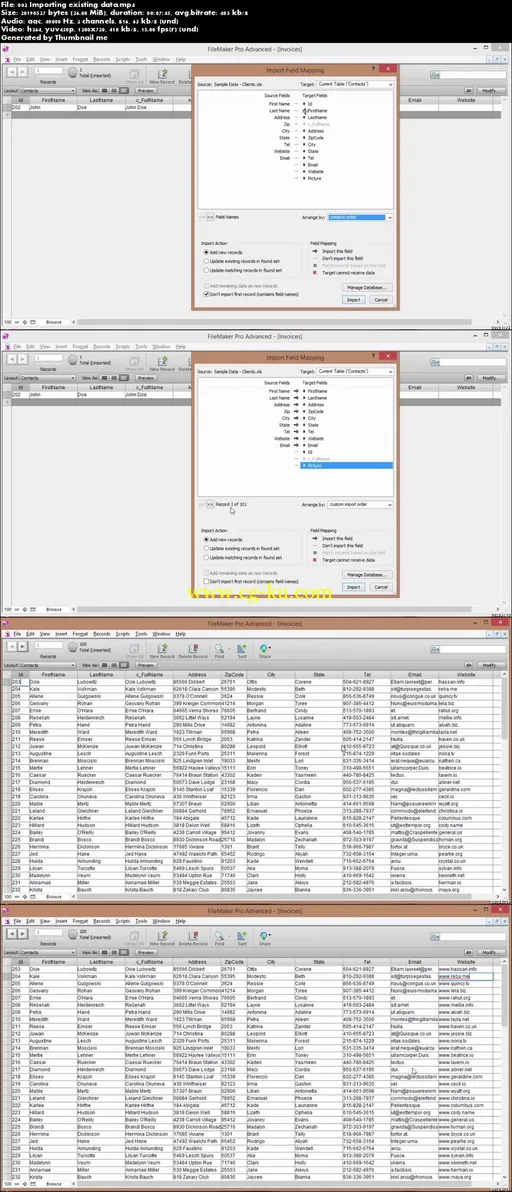The height and width of the screenshot is (1192, 512).
Task: Click quick find magnifier in third frame
Action: click(x=434, y=647)
